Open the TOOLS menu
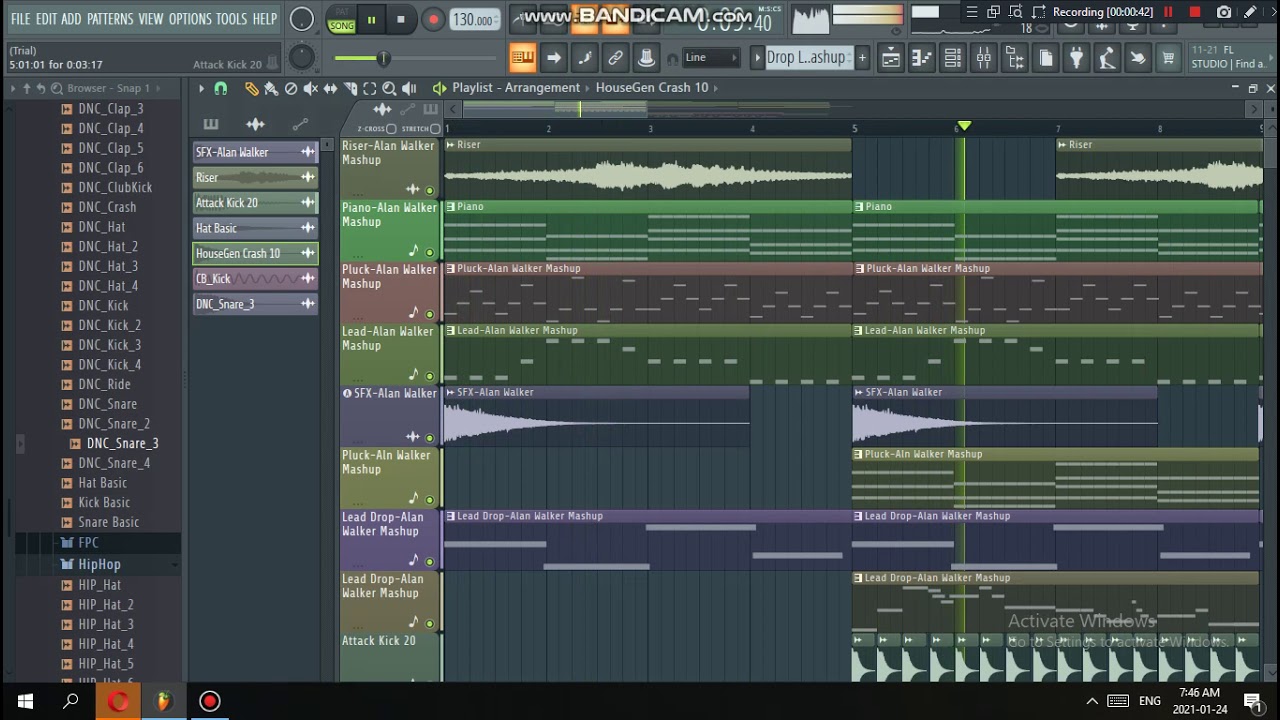1280x720 pixels. click(x=231, y=19)
